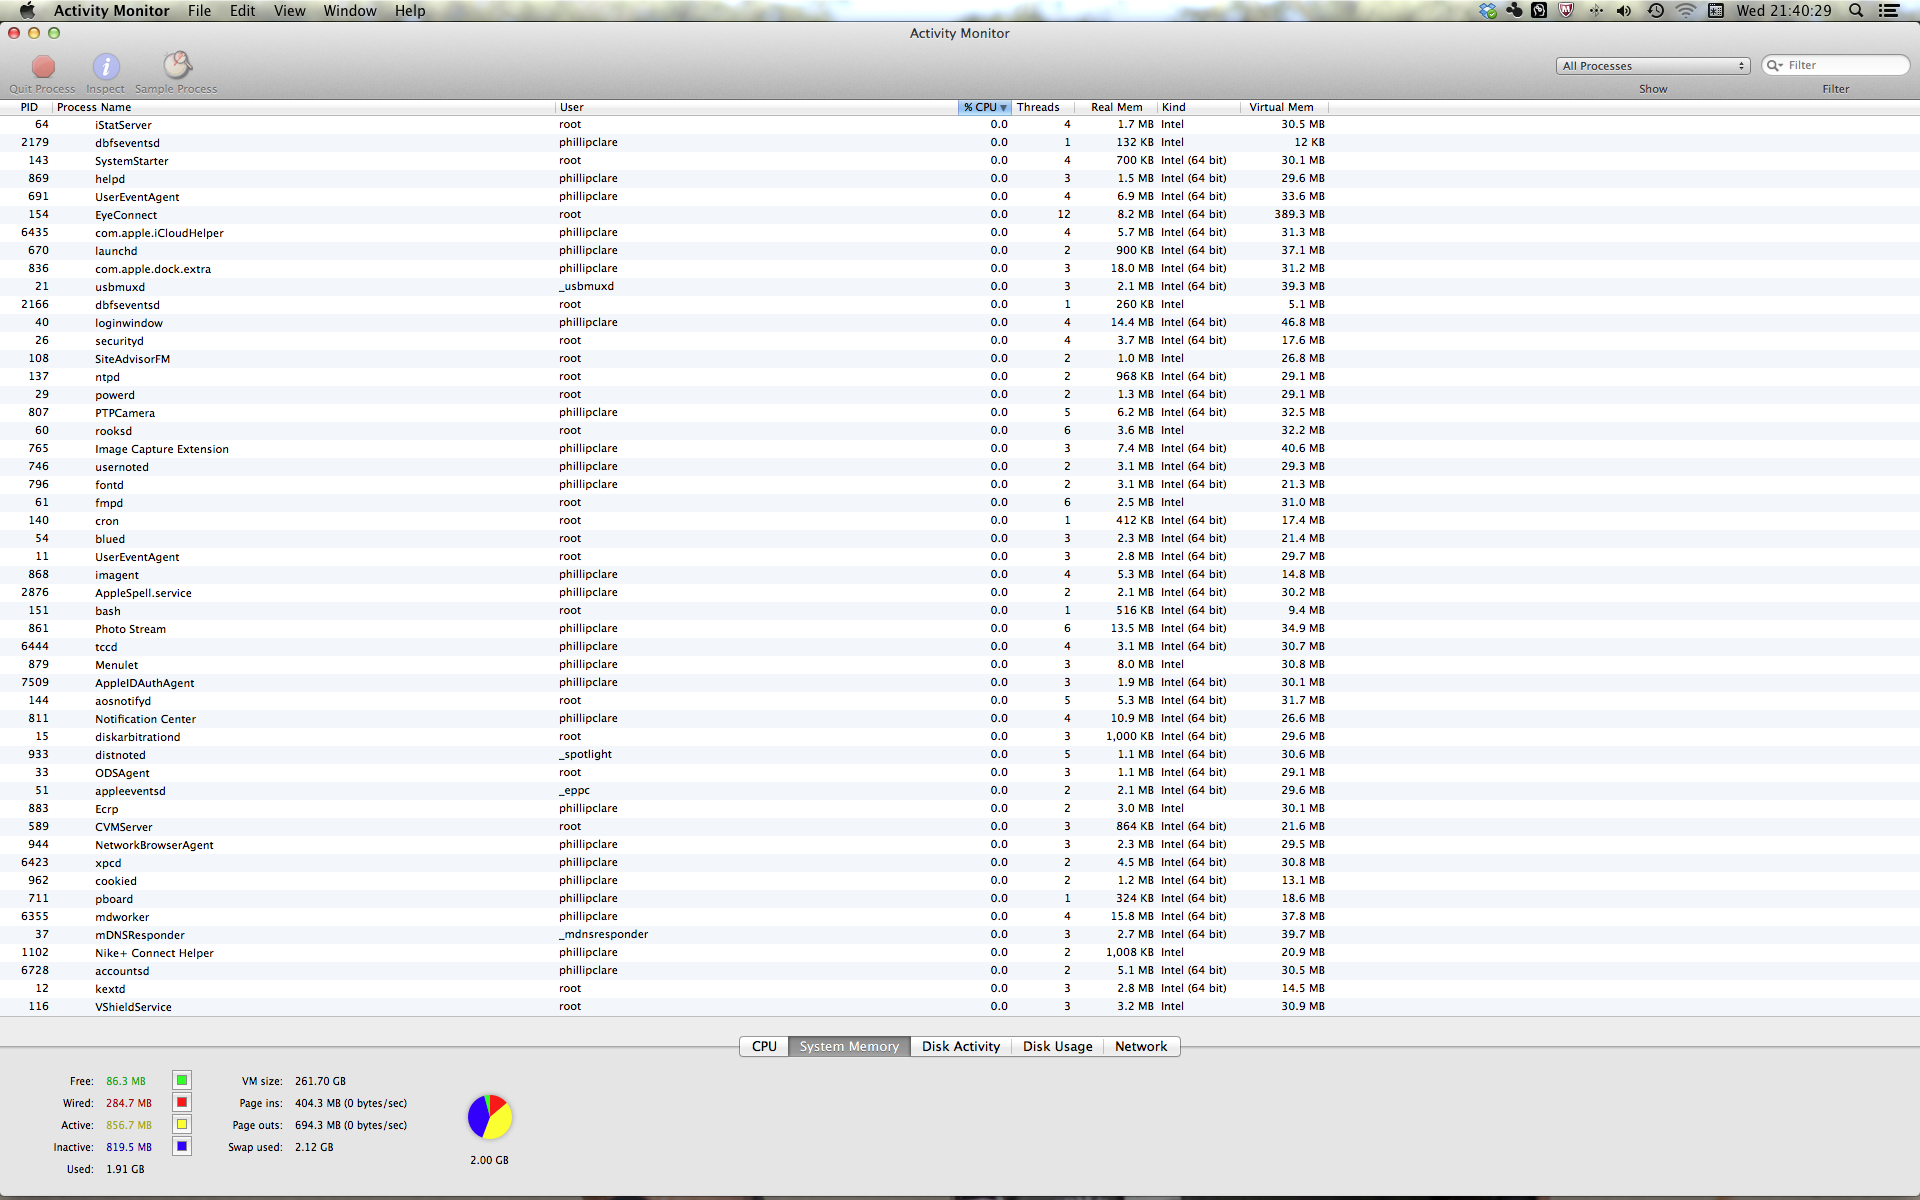Click the yellow Active memory color swatch

182,1124
